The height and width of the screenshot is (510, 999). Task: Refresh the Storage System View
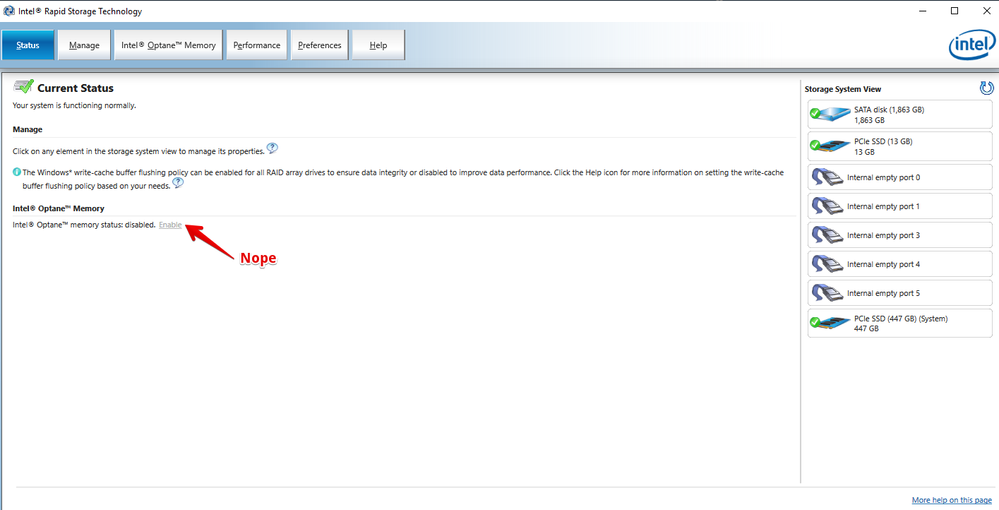click(x=986, y=88)
